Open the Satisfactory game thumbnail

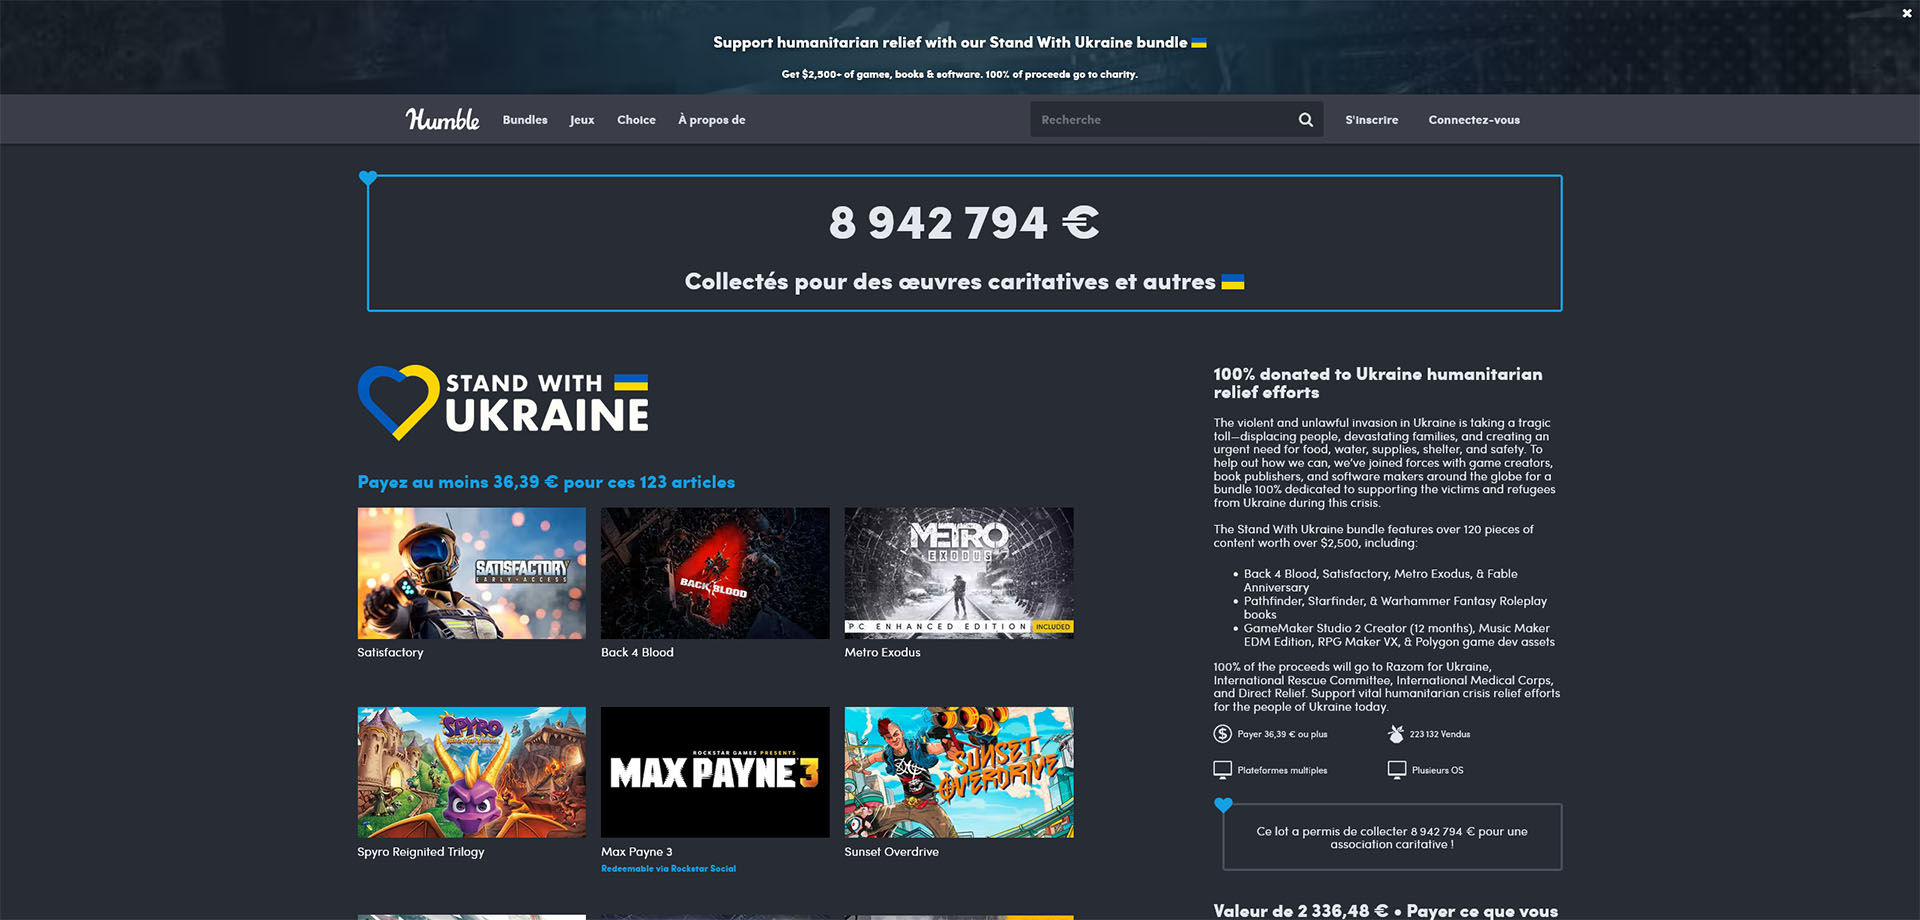tap(472, 573)
